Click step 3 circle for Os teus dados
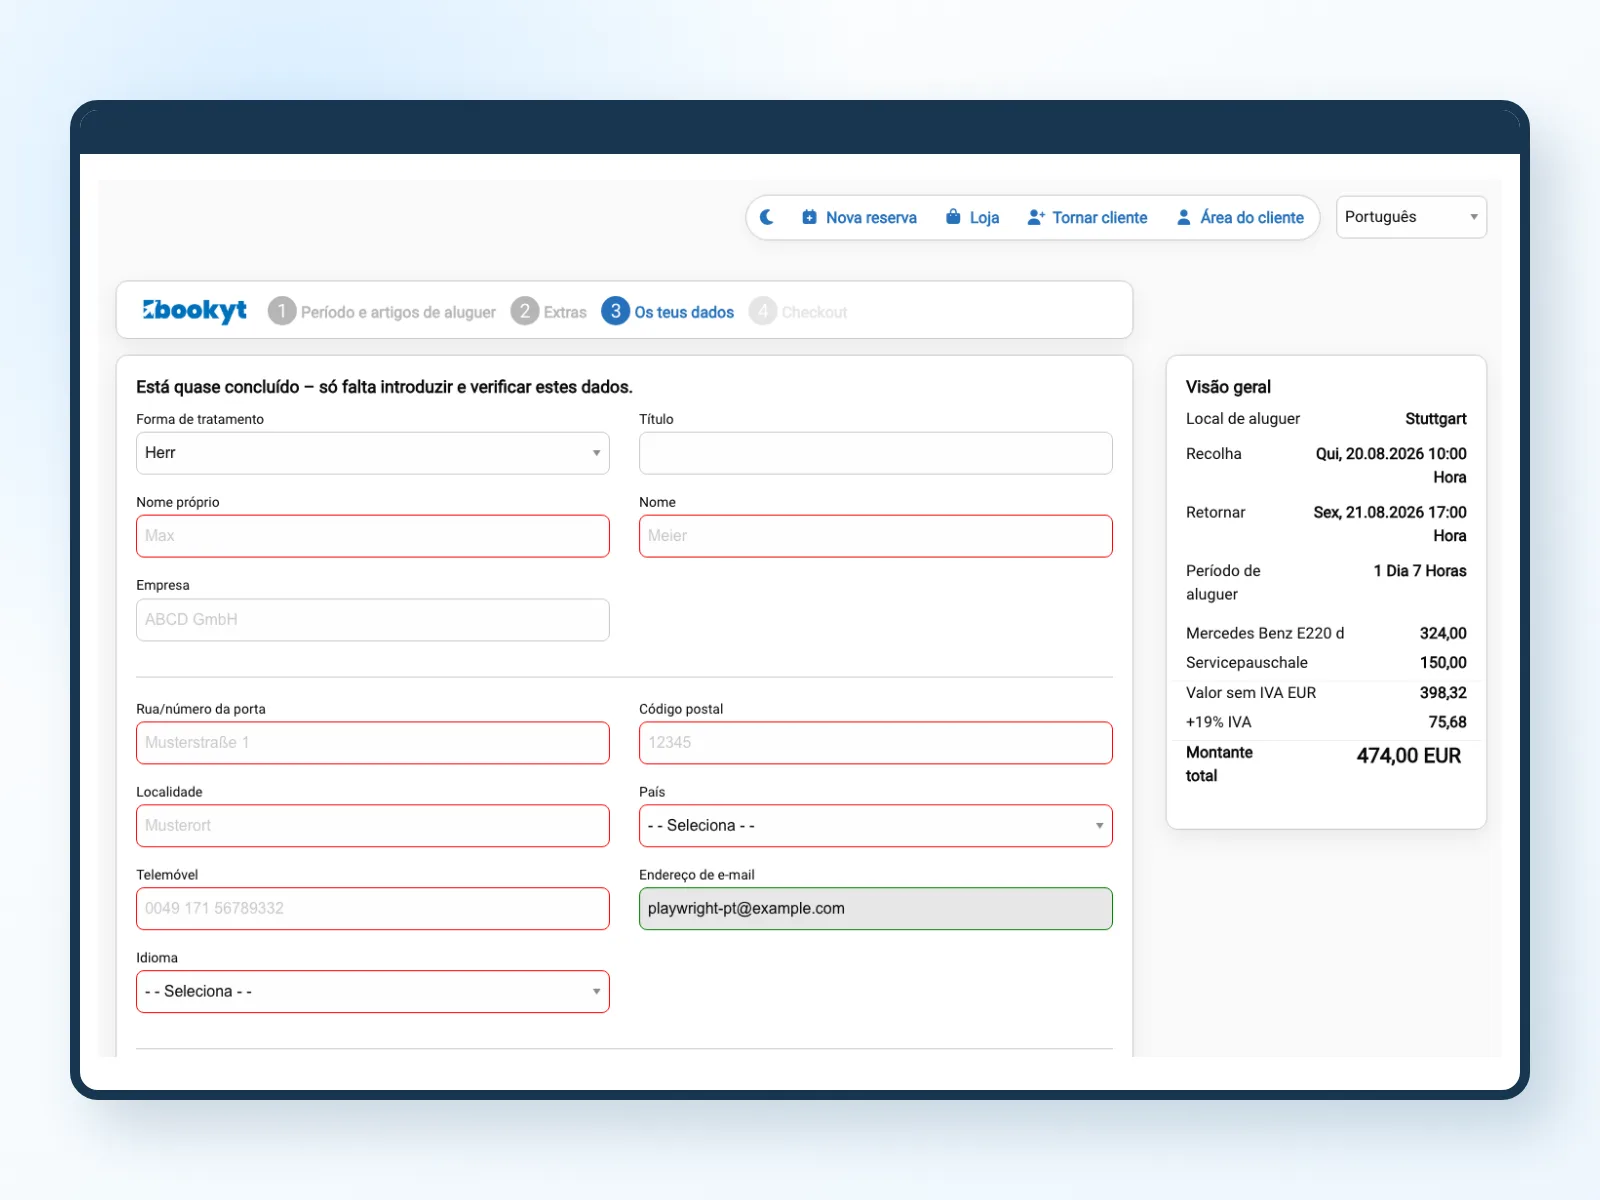1600x1200 pixels. 616,311
